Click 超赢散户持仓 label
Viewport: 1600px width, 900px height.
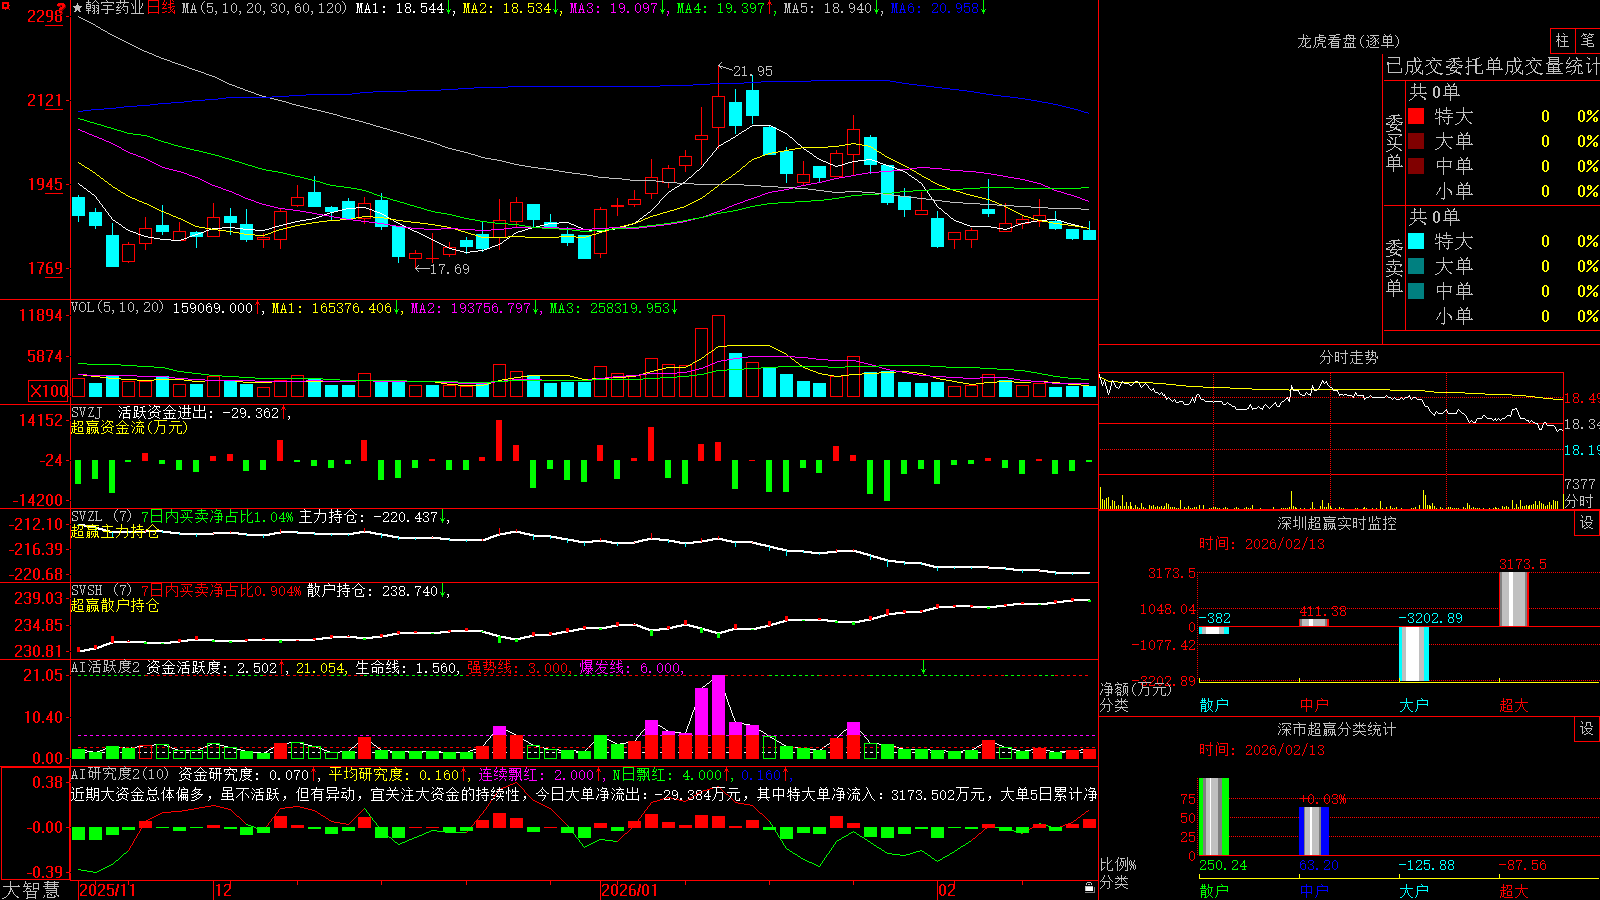[x=115, y=606]
